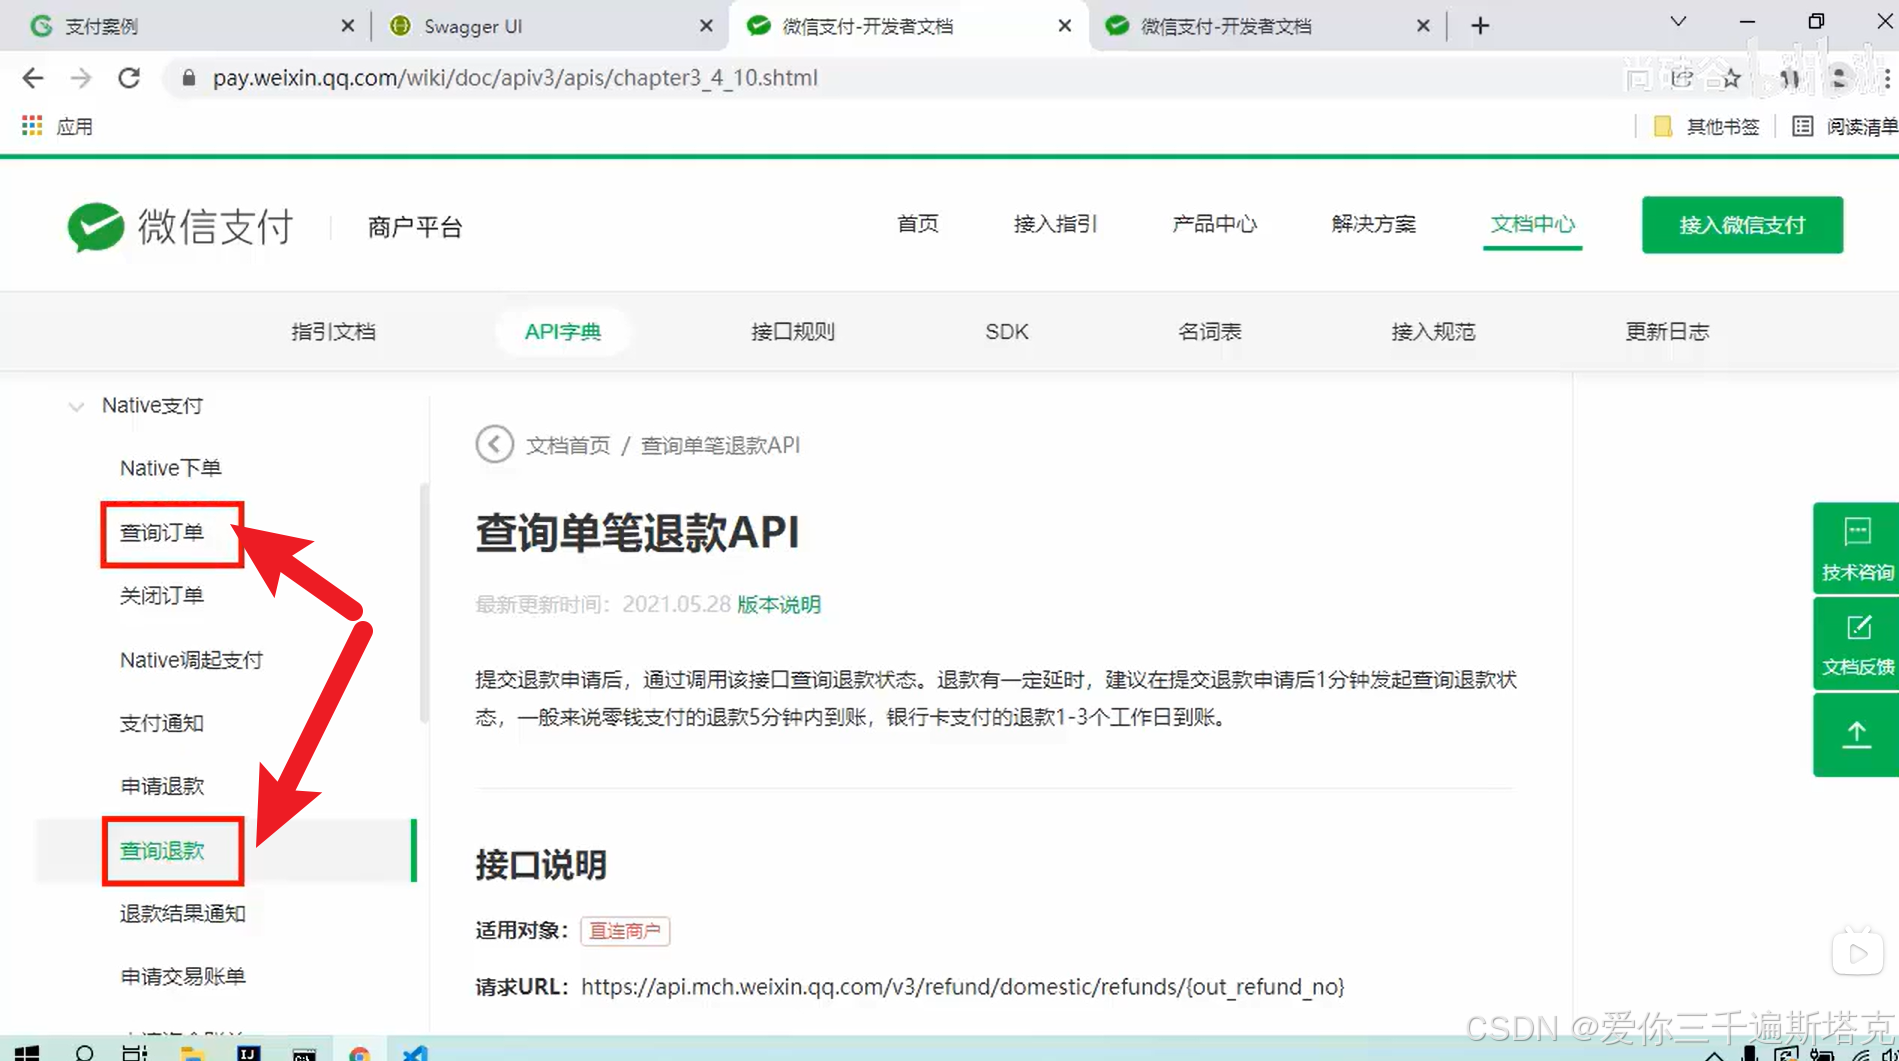Open Native下单 in the sidebar
This screenshot has height=1061, width=1899.
pos(170,468)
